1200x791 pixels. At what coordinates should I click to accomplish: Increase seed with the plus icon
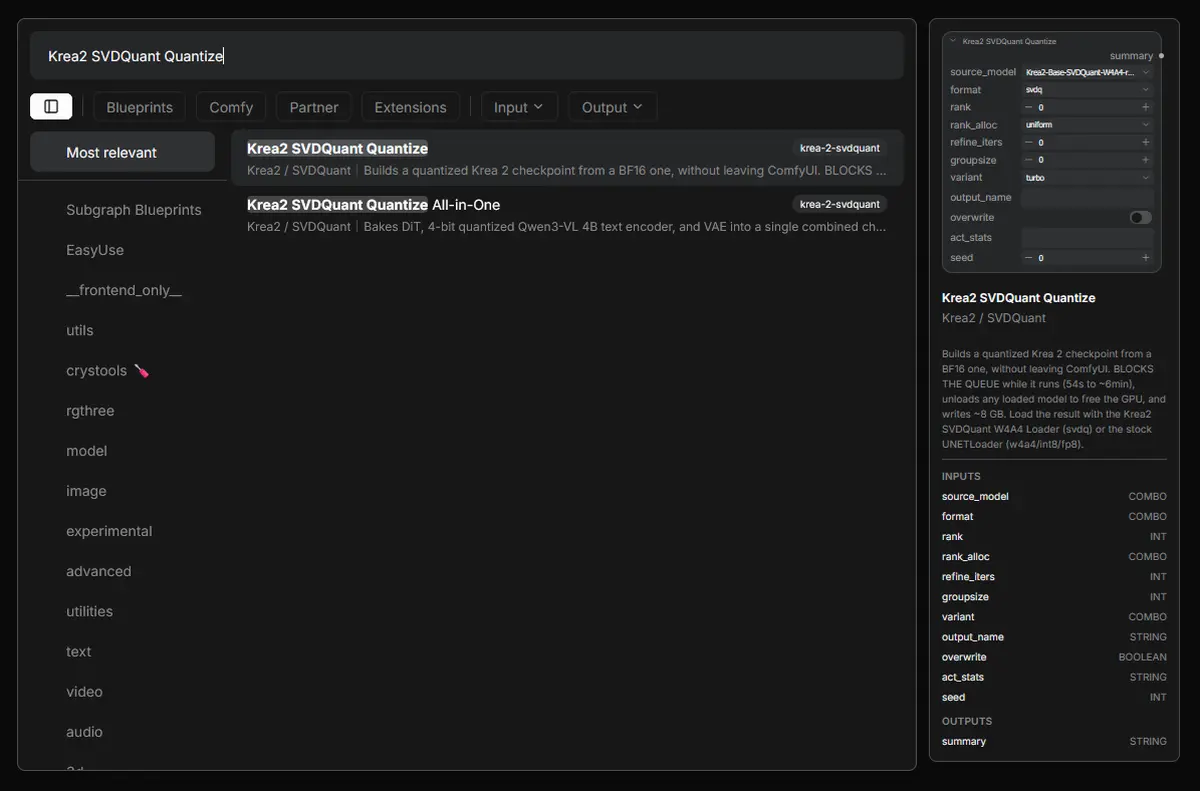[x=1145, y=257]
